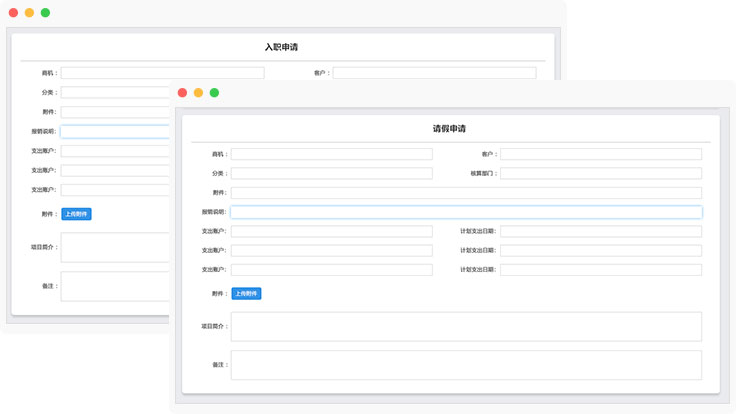Image resolution: width=736 pixels, height=414 pixels.
Task: Select the first 计划支出日期 field in 请假申请
Action: pos(600,231)
